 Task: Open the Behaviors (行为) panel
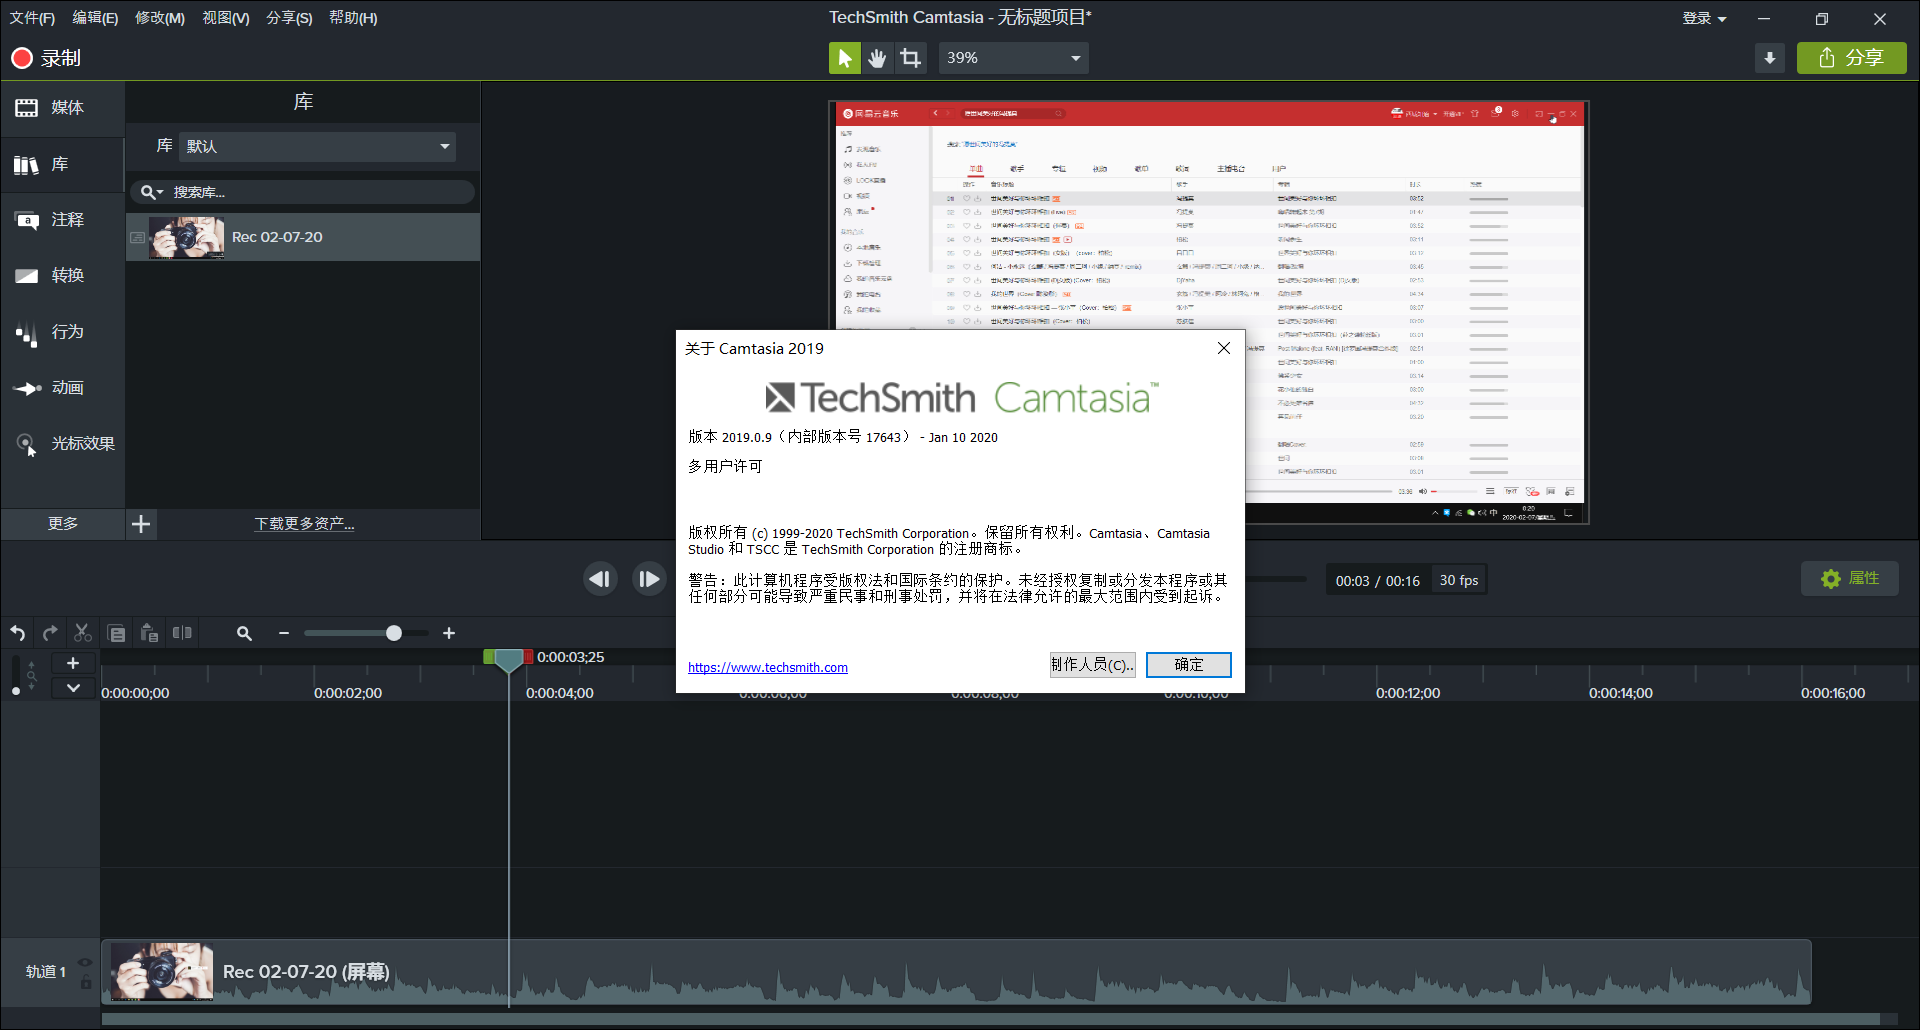click(62, 332)
